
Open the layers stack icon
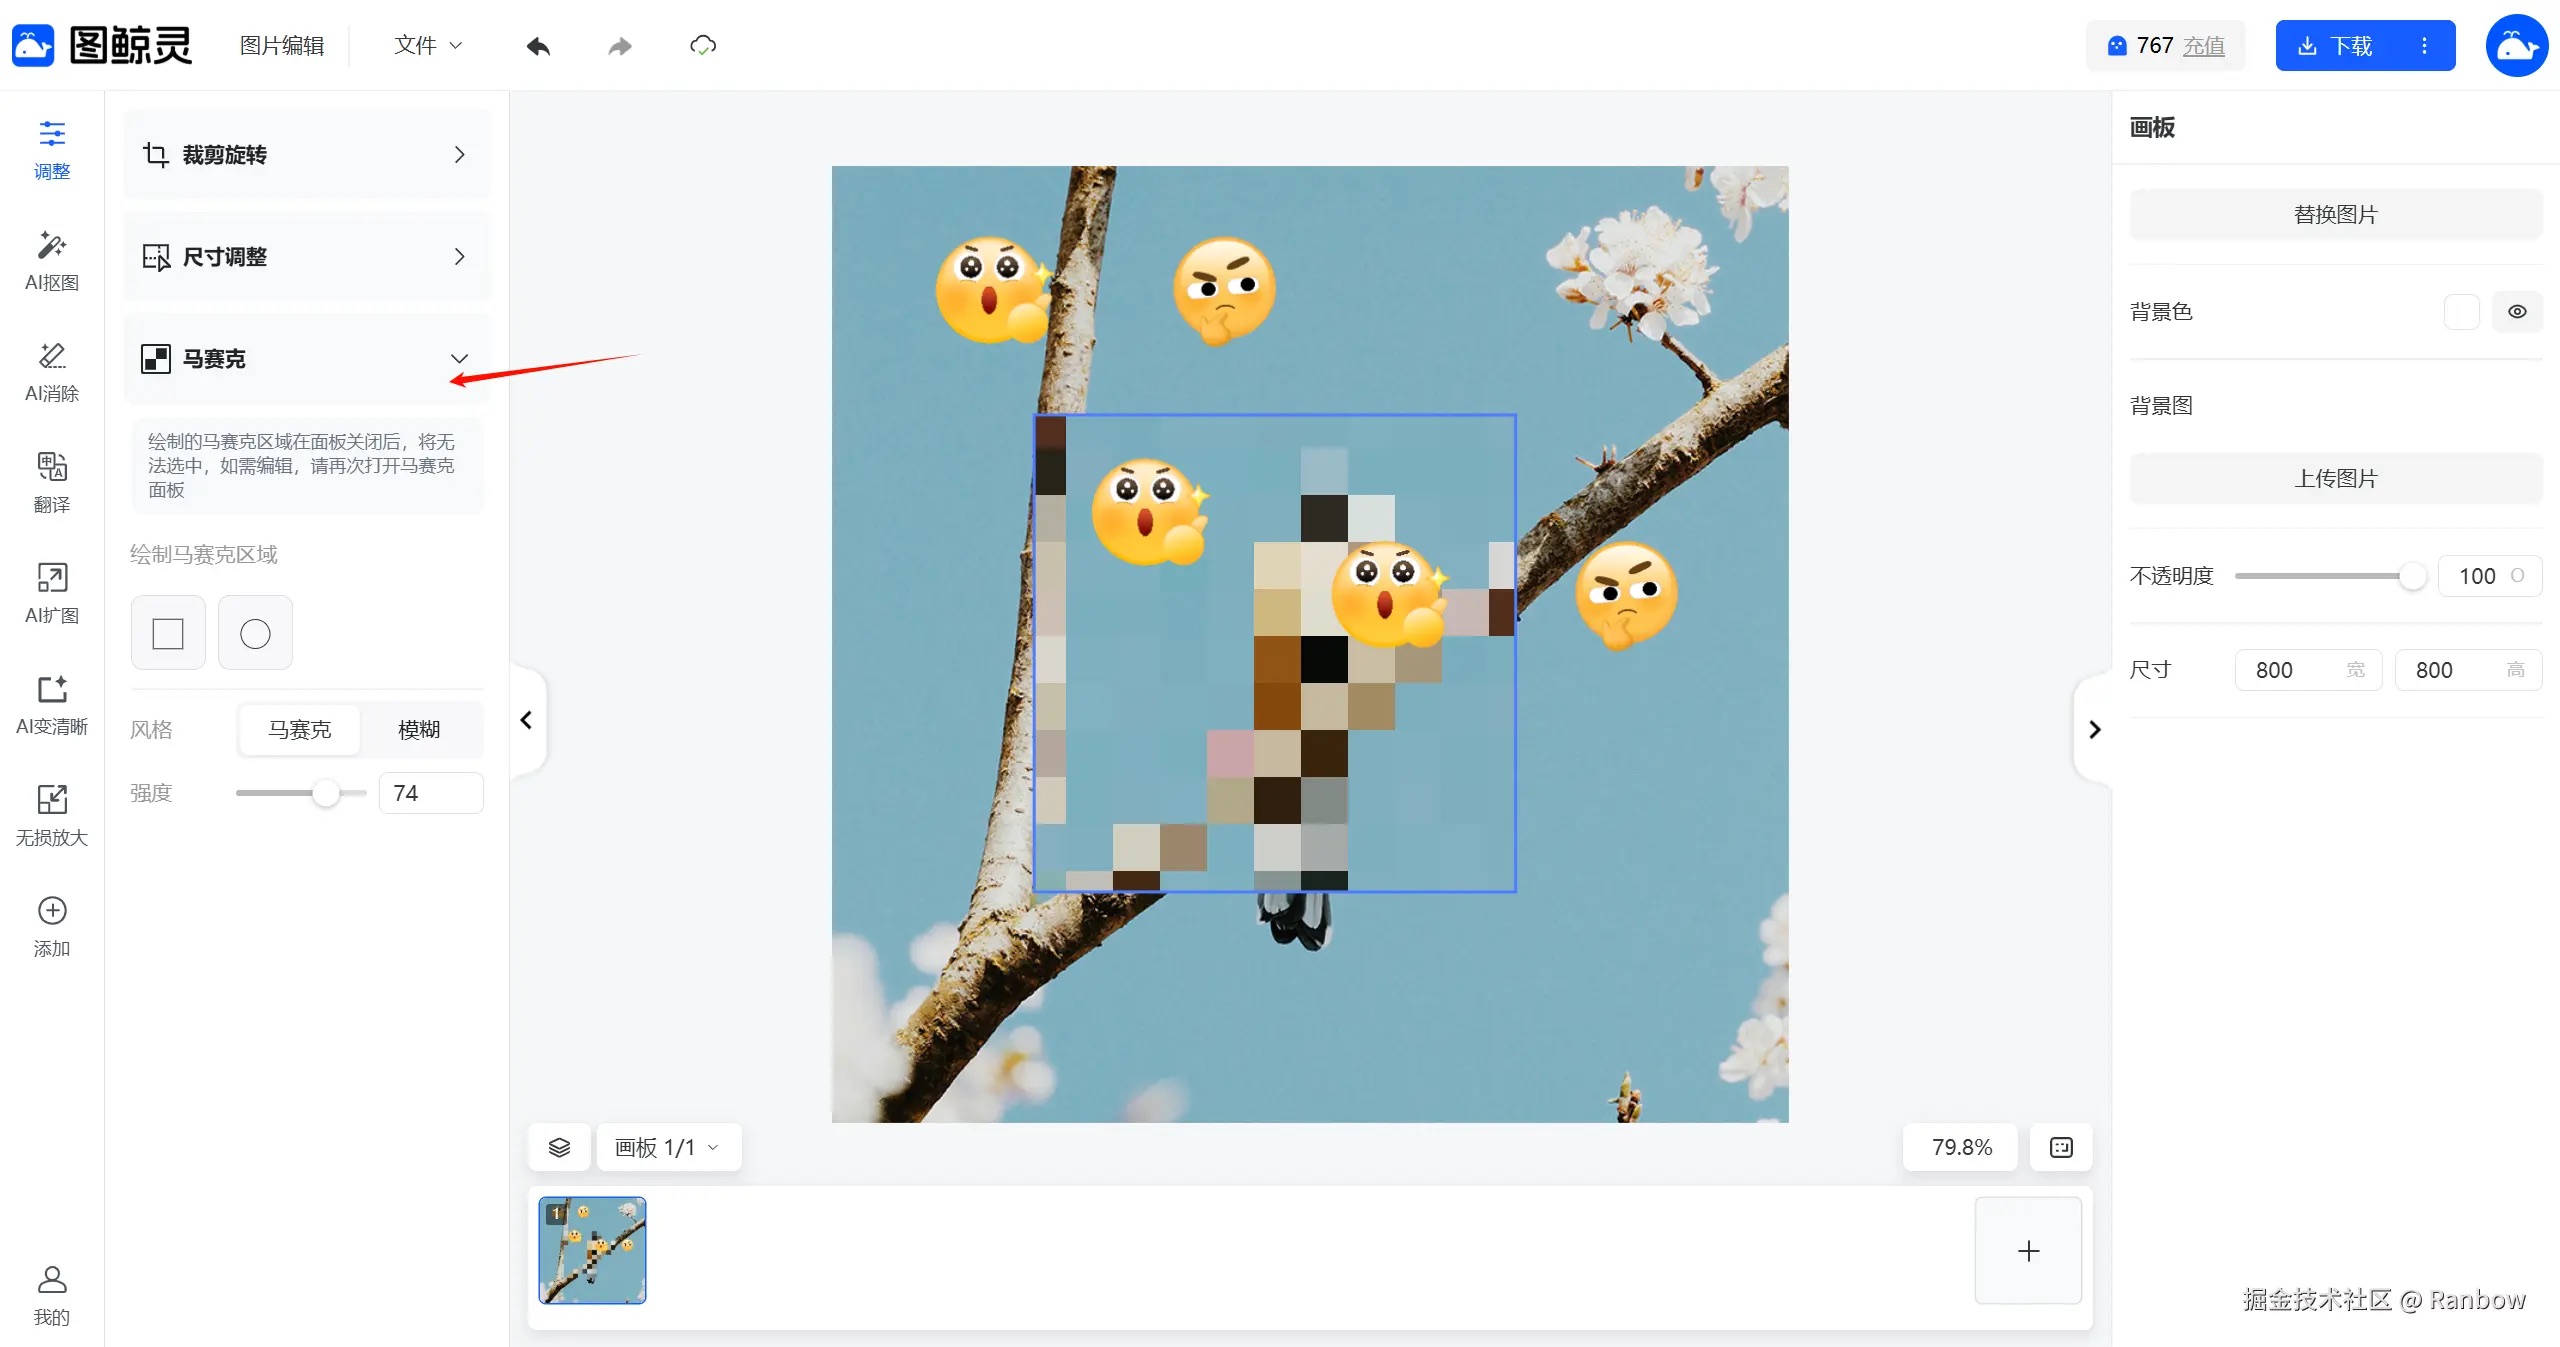coord(559,1147)
